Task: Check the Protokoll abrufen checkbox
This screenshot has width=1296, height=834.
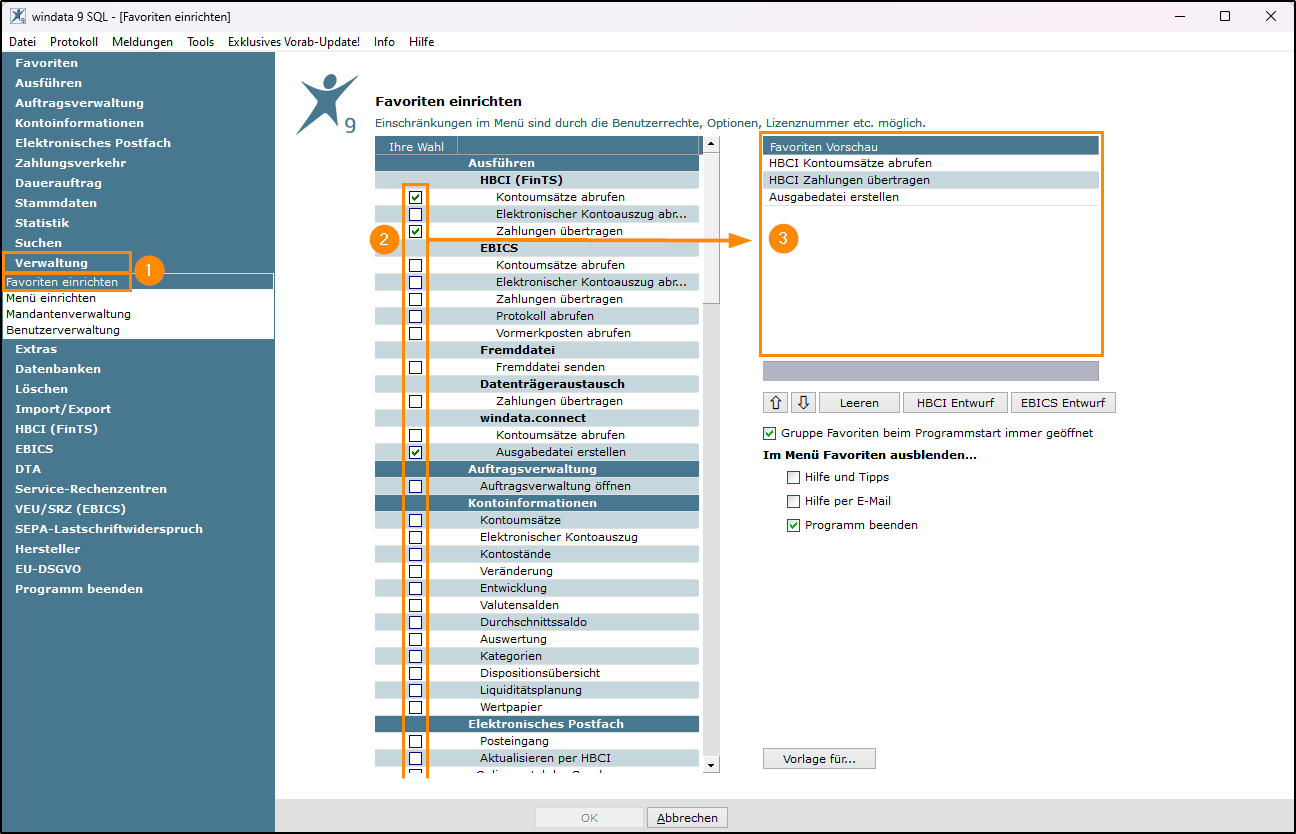Action: (416, 316)
